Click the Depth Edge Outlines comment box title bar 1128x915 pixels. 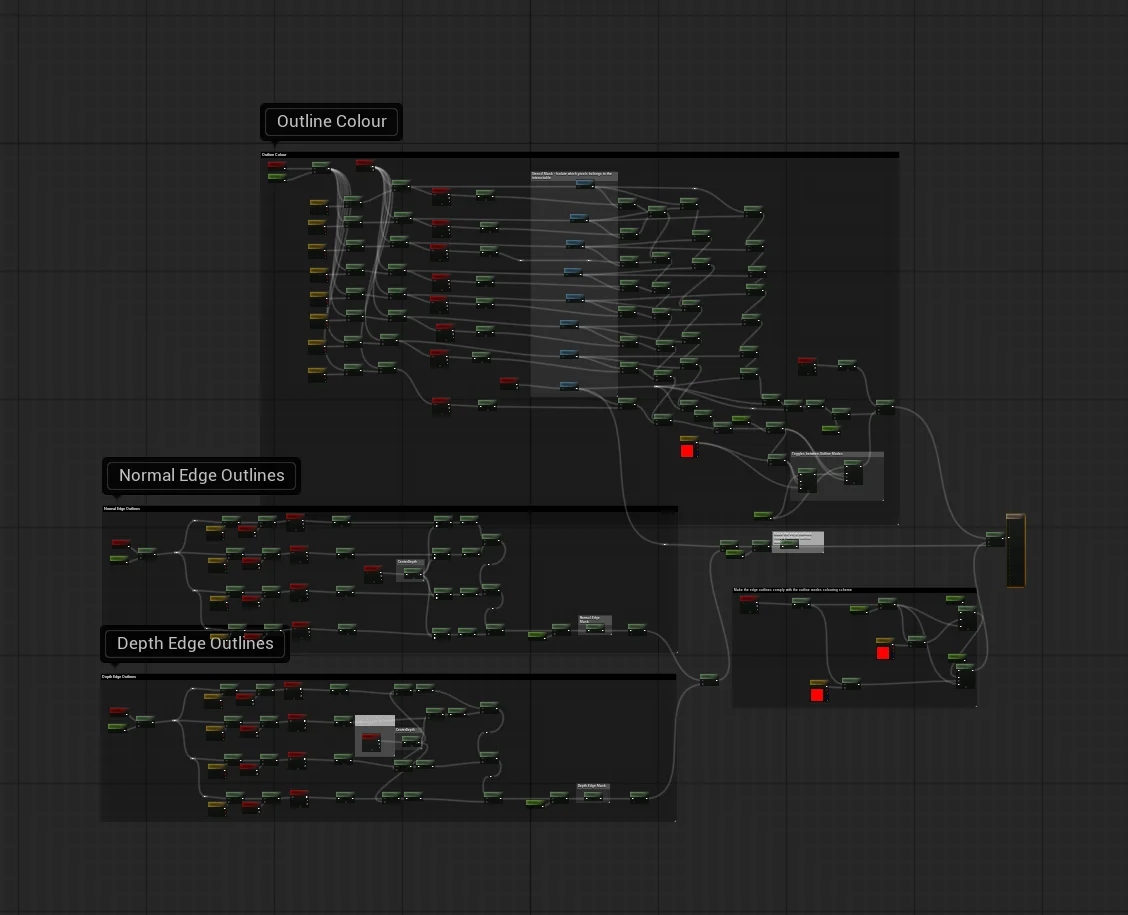(388, 676)
